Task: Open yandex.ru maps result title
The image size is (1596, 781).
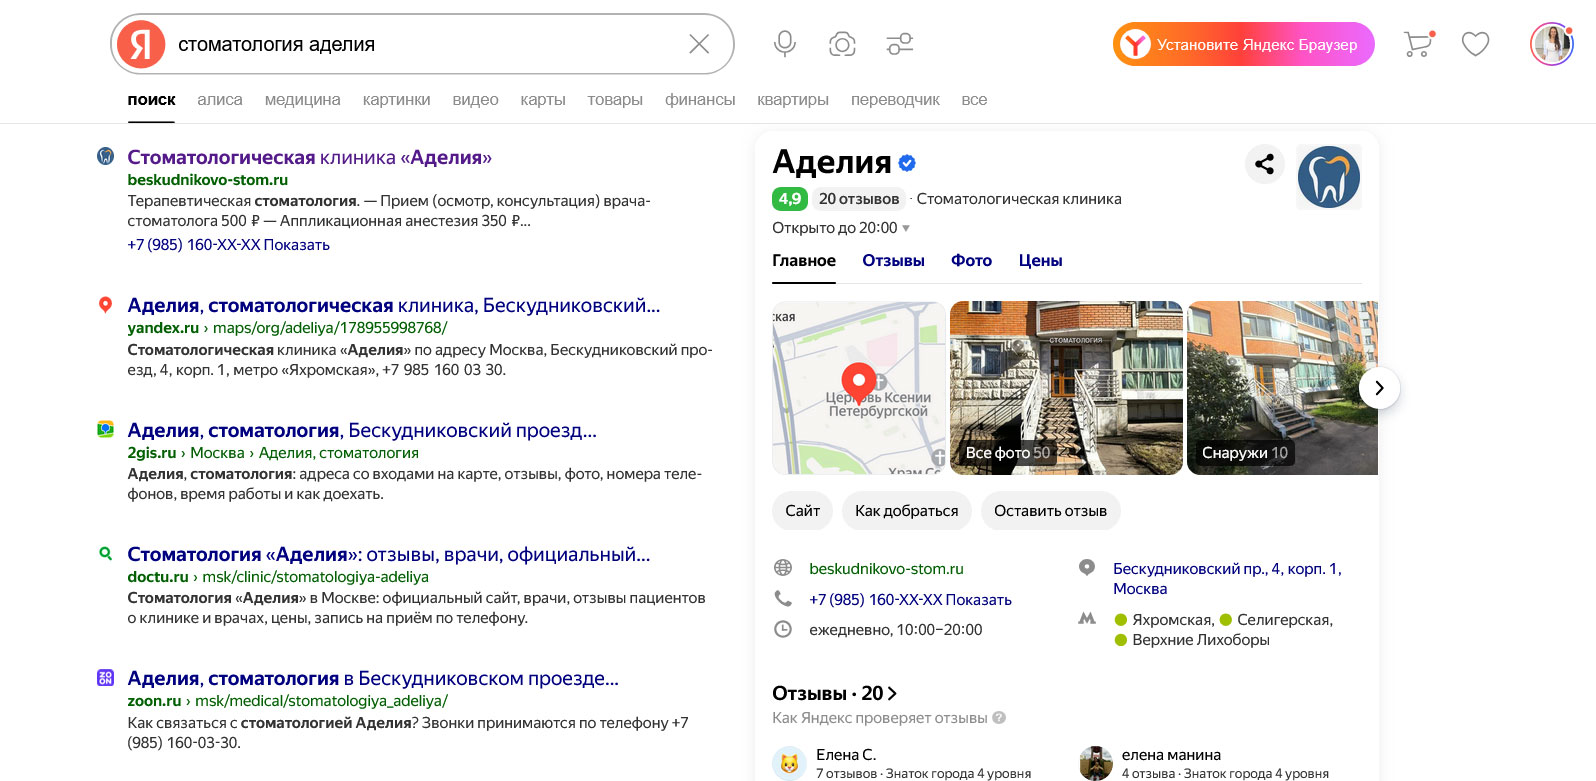Action: [x=393, y=306]
